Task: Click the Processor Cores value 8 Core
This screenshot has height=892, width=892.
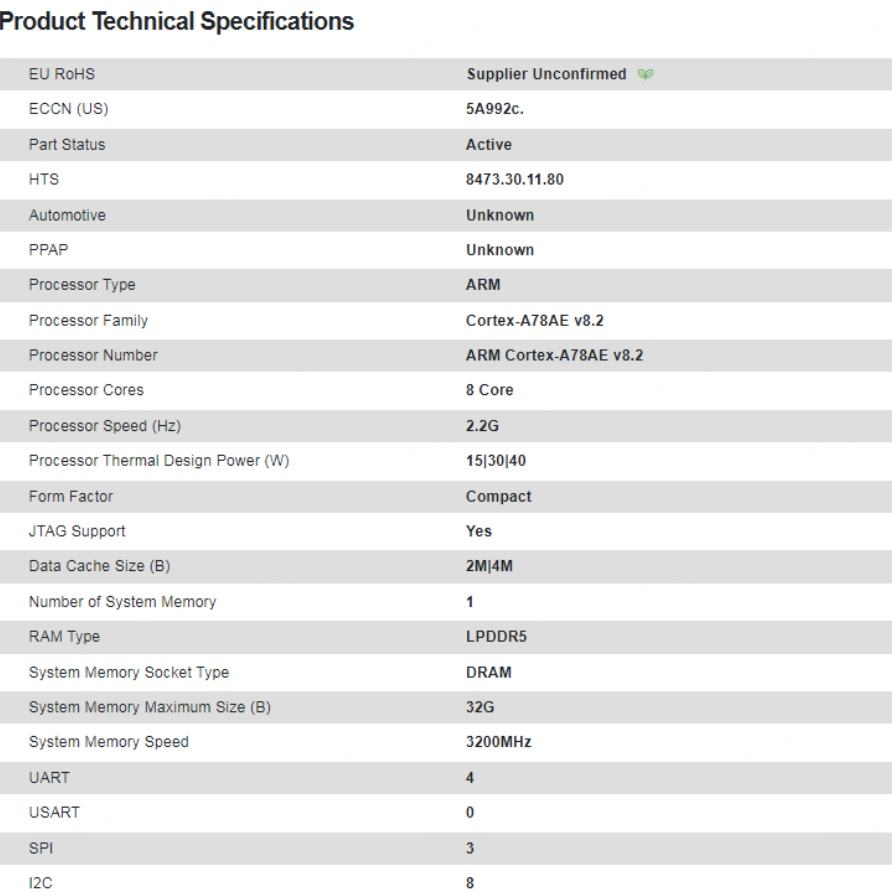Action: click(490, 390)
